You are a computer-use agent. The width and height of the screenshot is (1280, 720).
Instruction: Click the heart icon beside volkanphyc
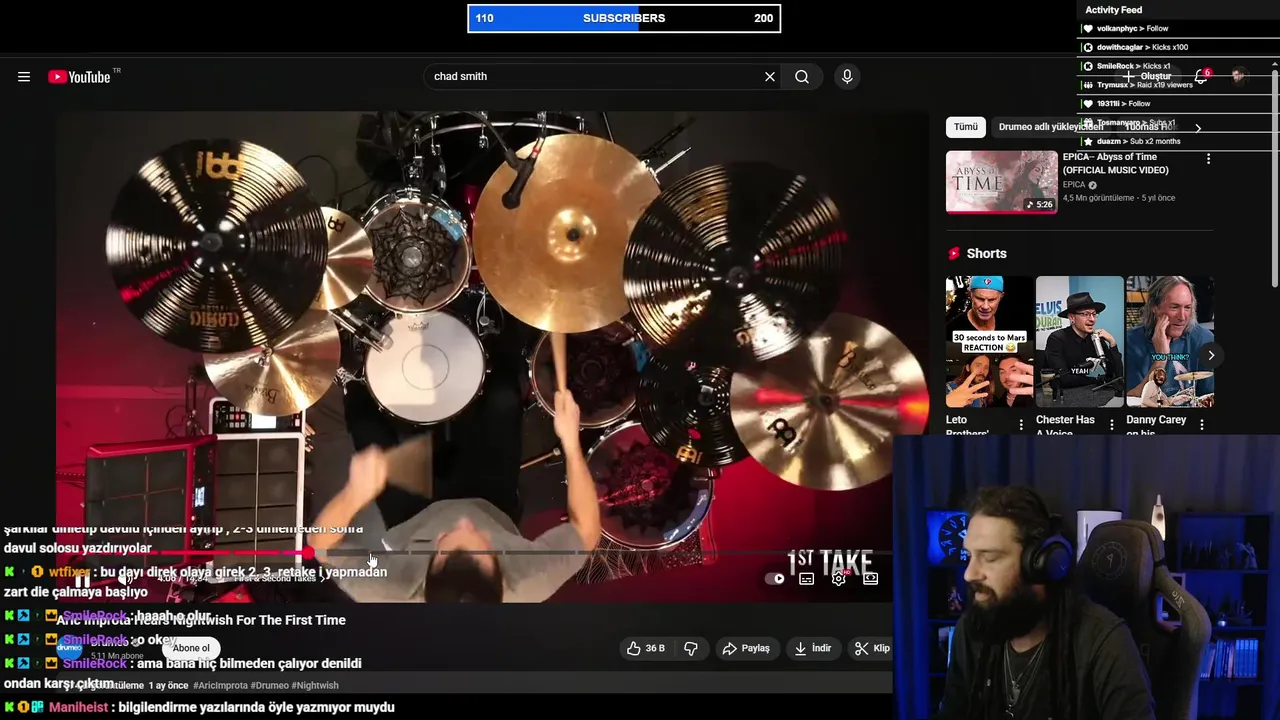1088,29
